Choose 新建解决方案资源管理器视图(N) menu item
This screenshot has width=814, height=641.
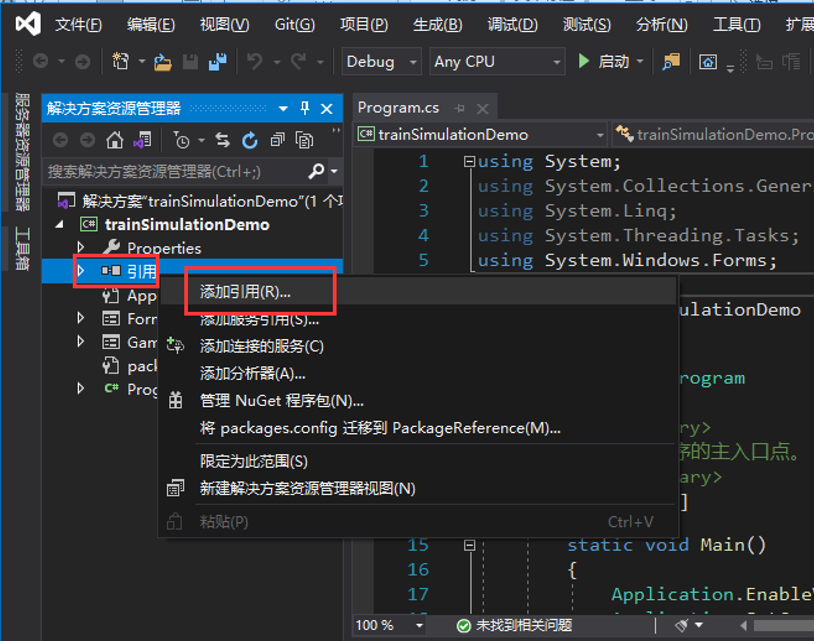pos(418,488)
